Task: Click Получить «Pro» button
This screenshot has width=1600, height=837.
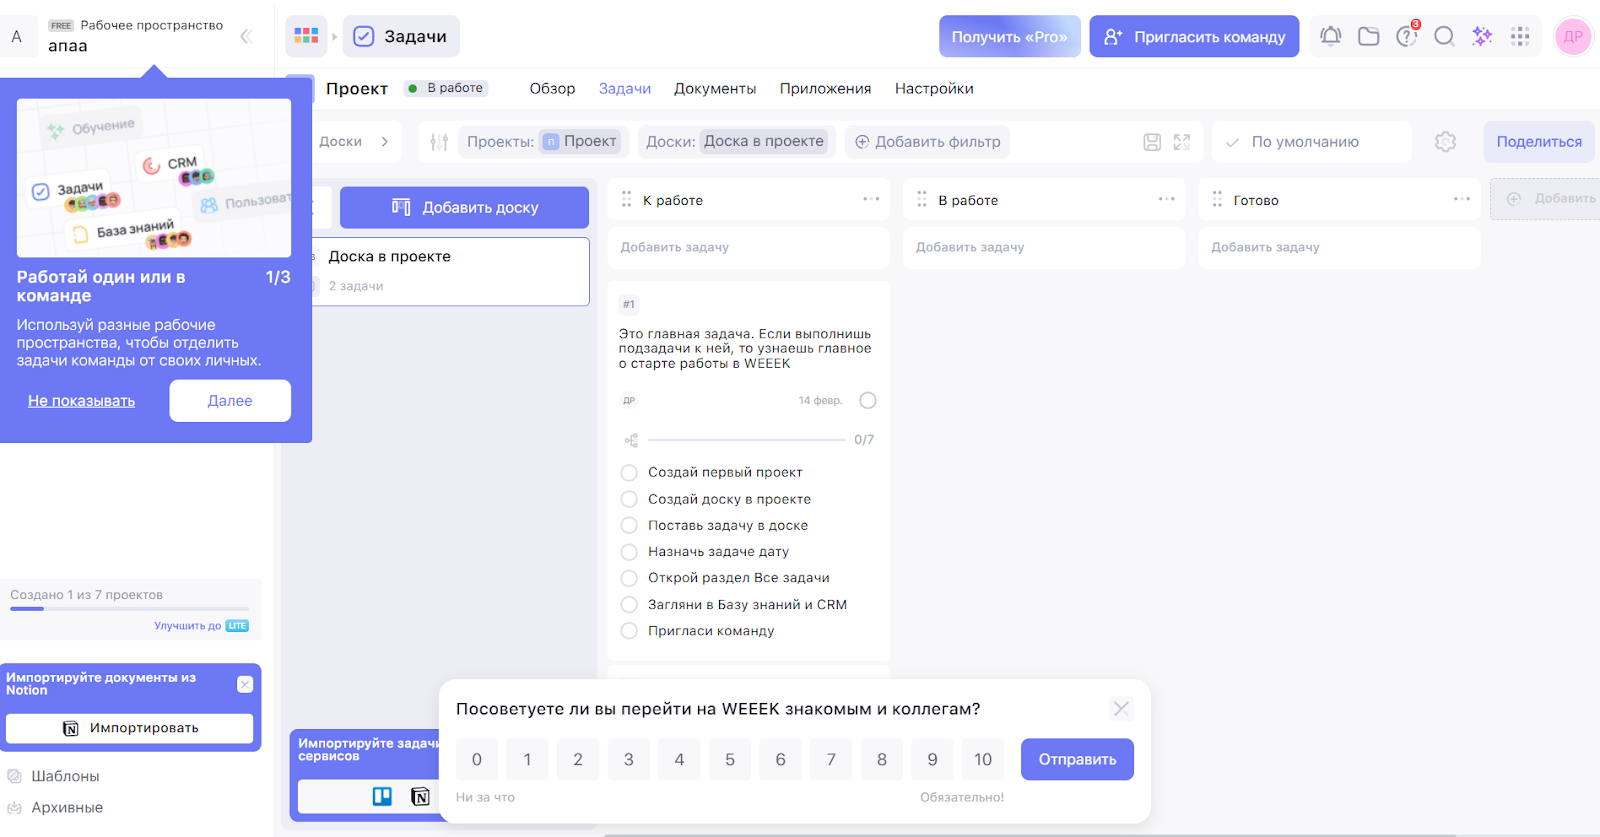Action: tap(1009, 36)
